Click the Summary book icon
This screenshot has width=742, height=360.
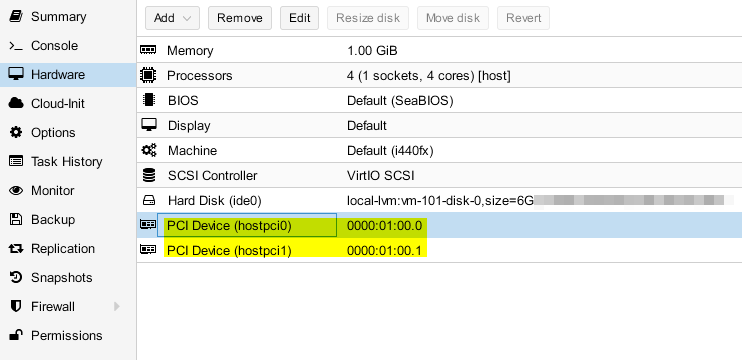point(16,17)
